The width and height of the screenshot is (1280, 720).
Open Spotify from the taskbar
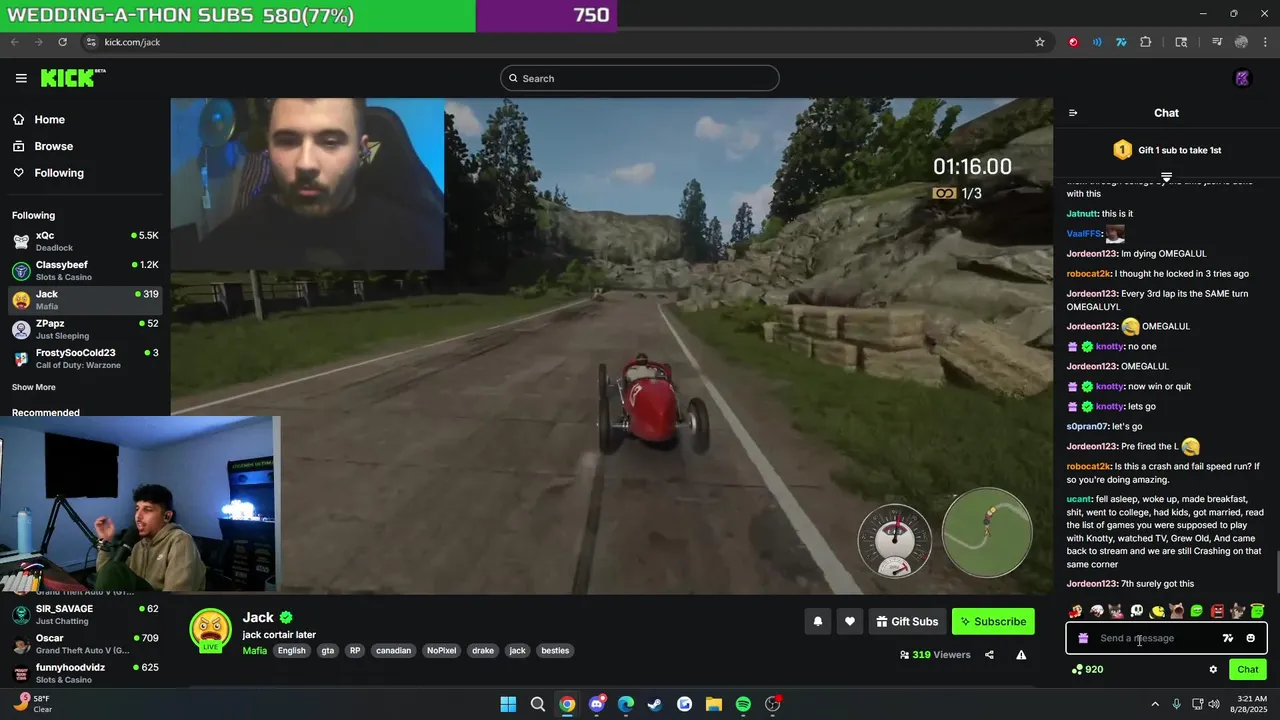click(743, 704)
